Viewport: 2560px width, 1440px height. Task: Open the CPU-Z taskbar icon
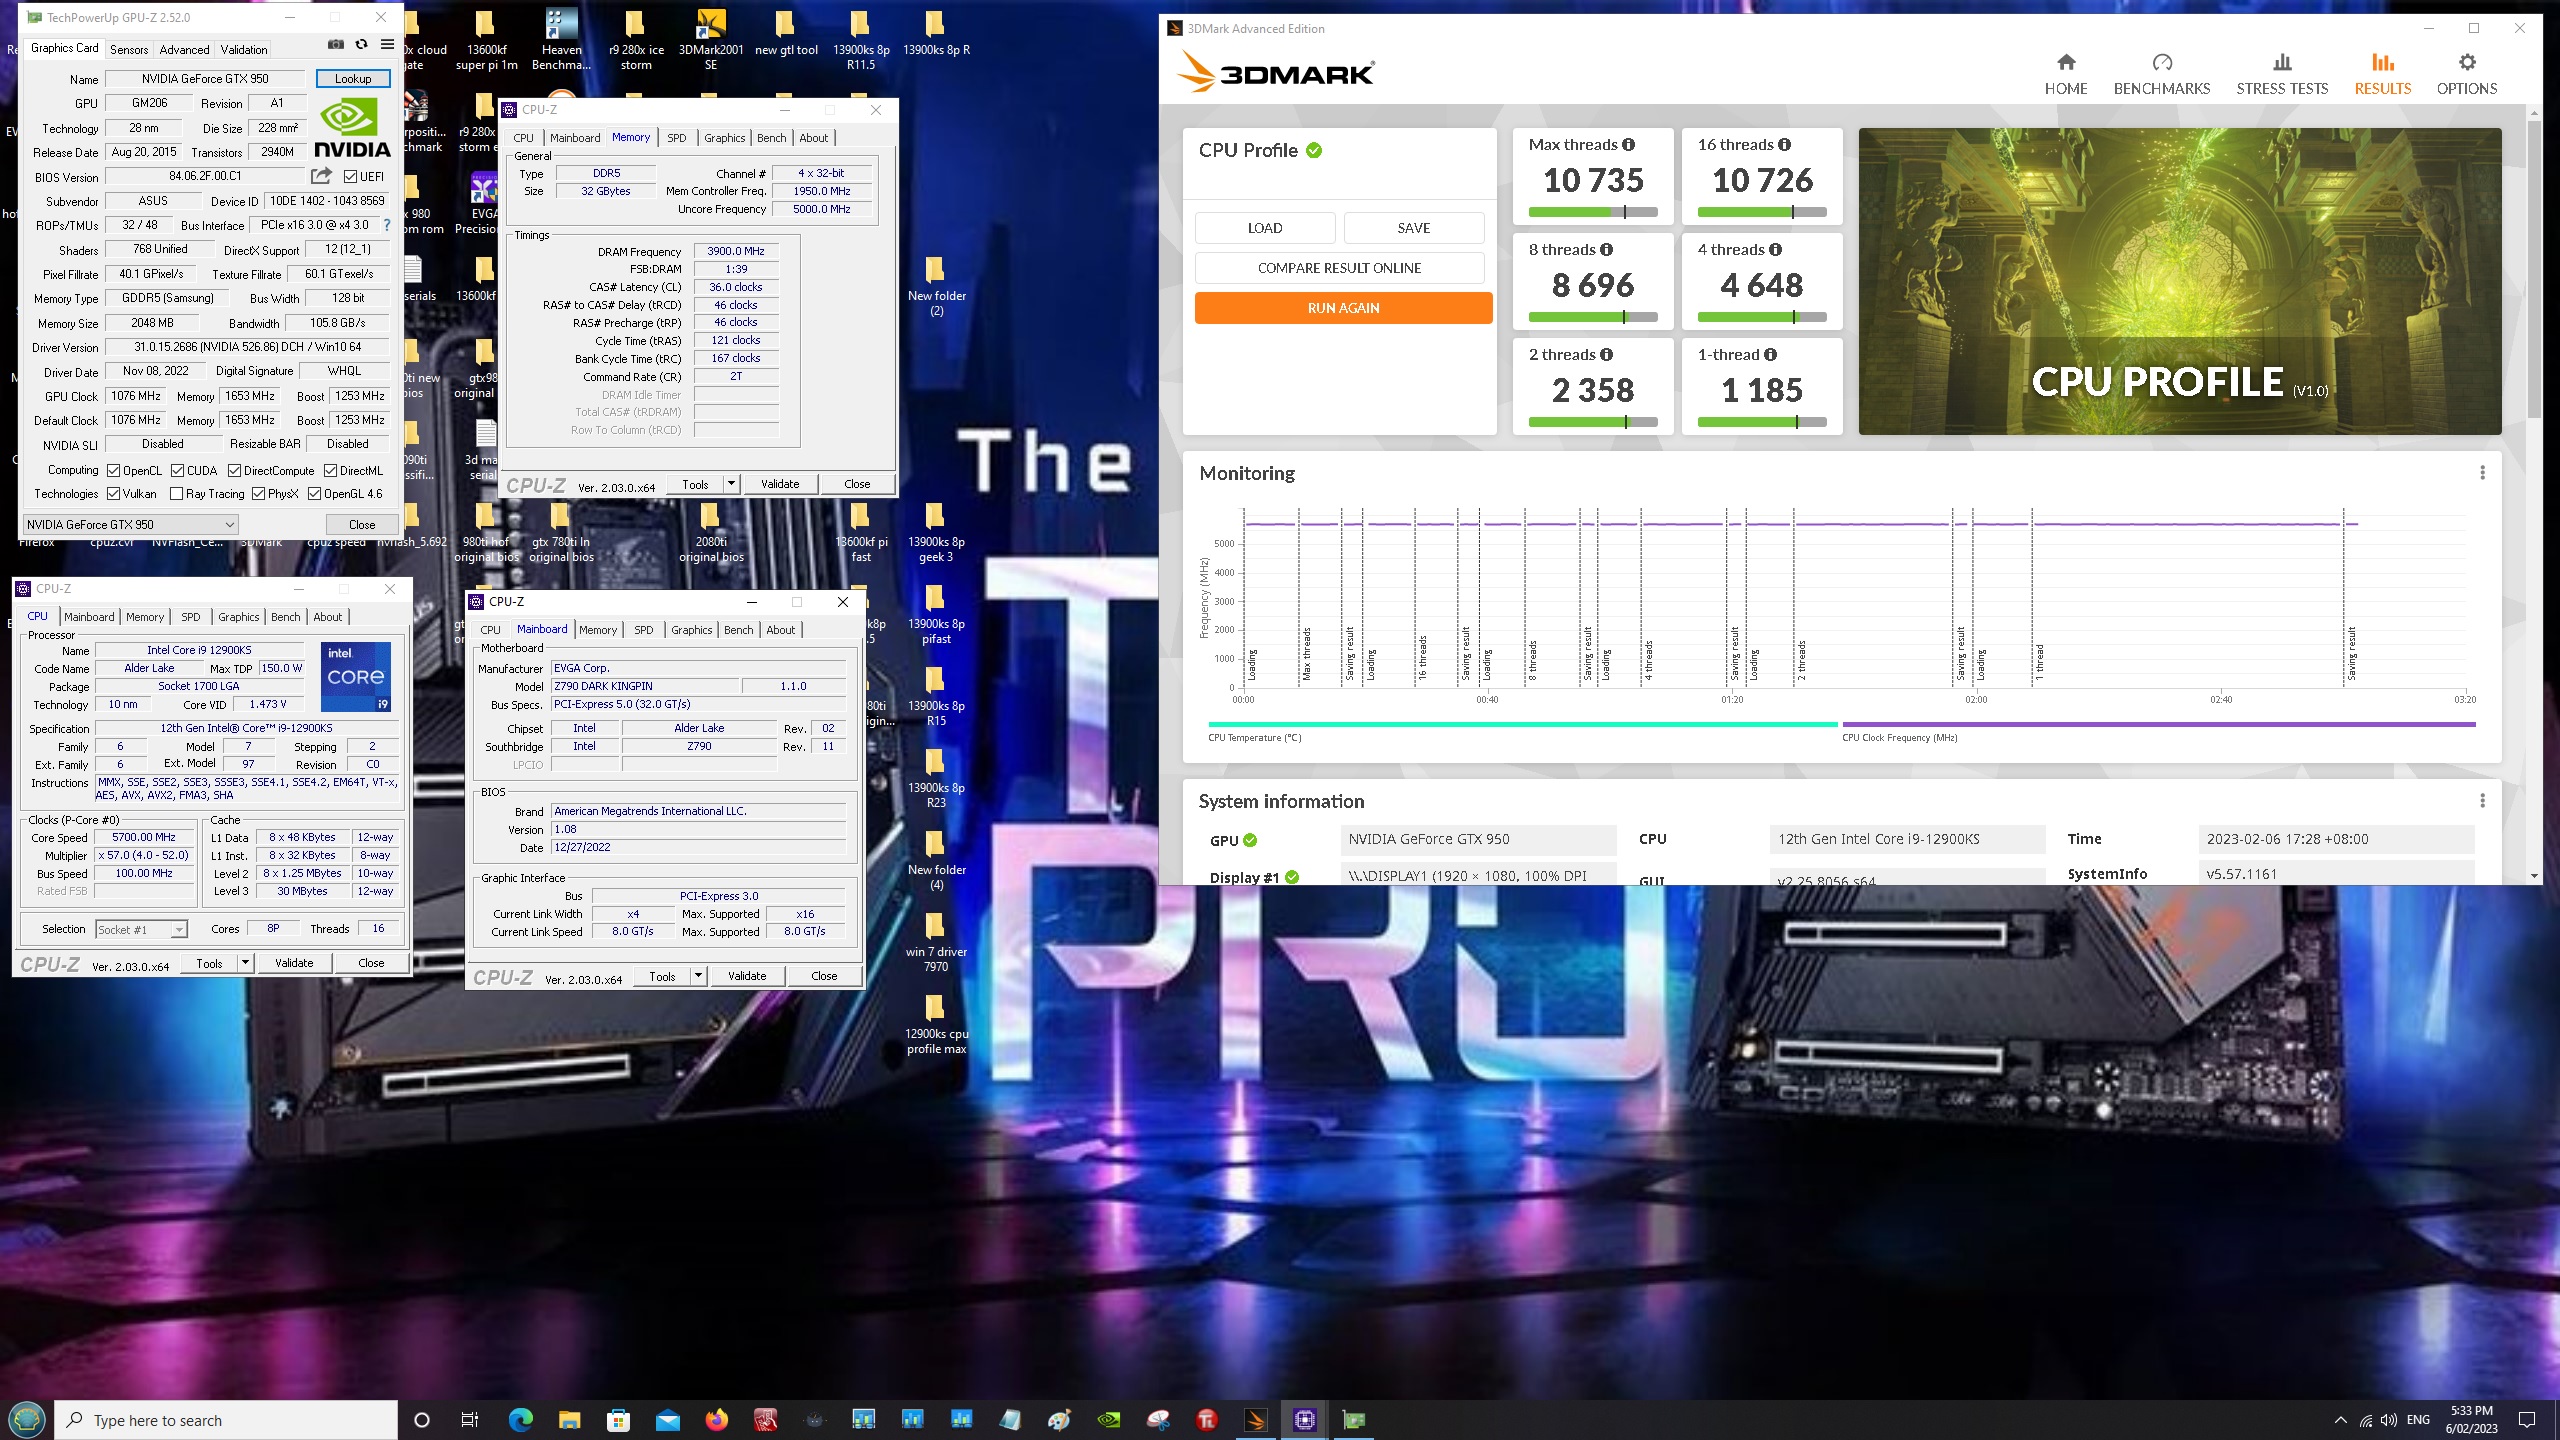[1304, 1420]
